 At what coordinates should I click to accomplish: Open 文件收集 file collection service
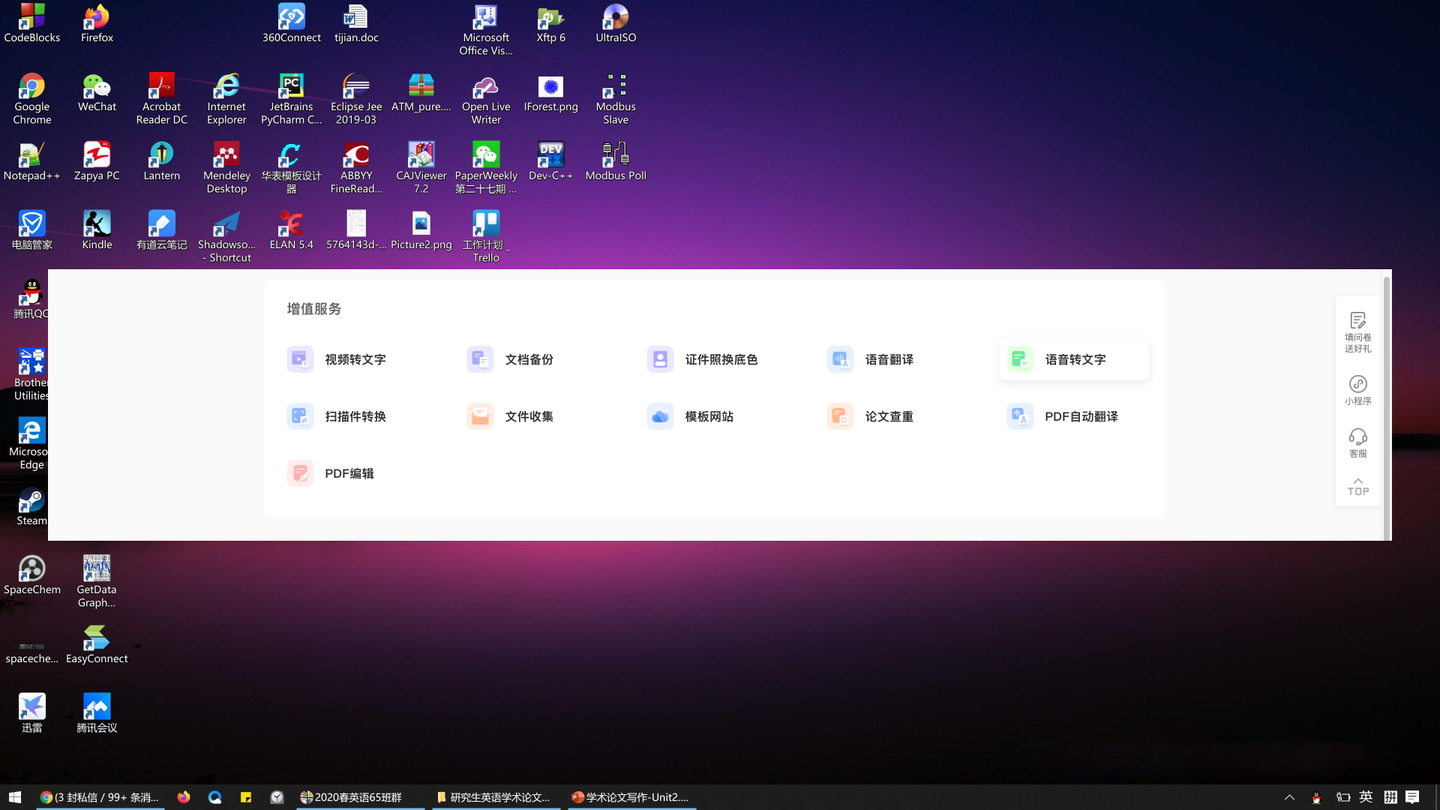tap(511, 416)
